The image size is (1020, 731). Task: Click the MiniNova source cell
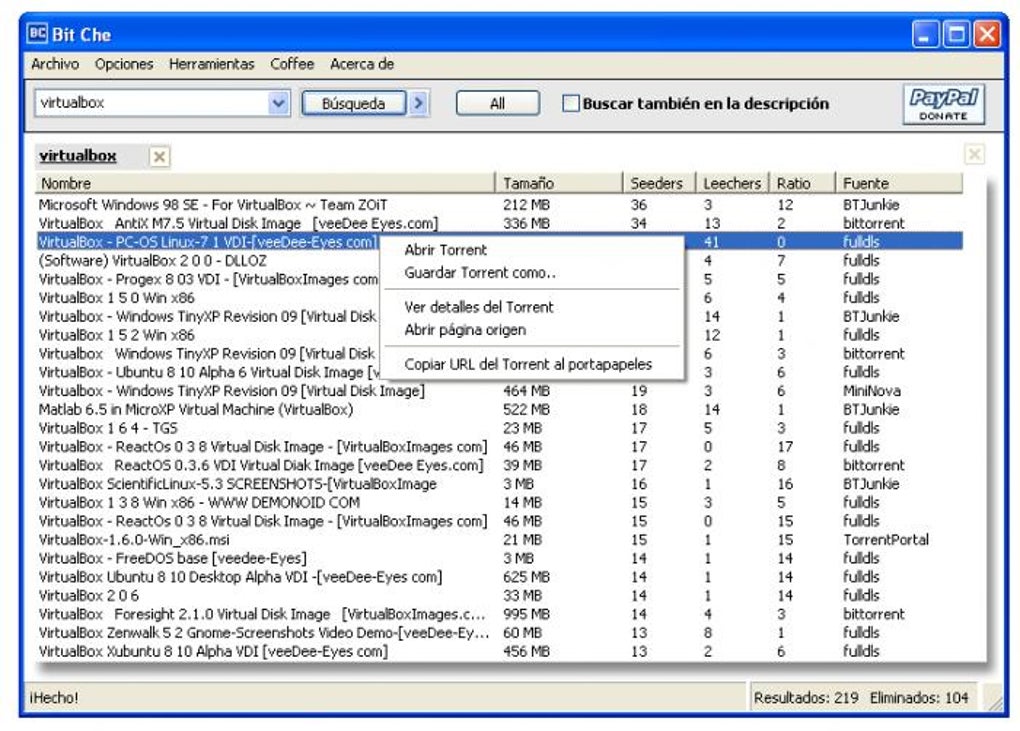[872, 391]
